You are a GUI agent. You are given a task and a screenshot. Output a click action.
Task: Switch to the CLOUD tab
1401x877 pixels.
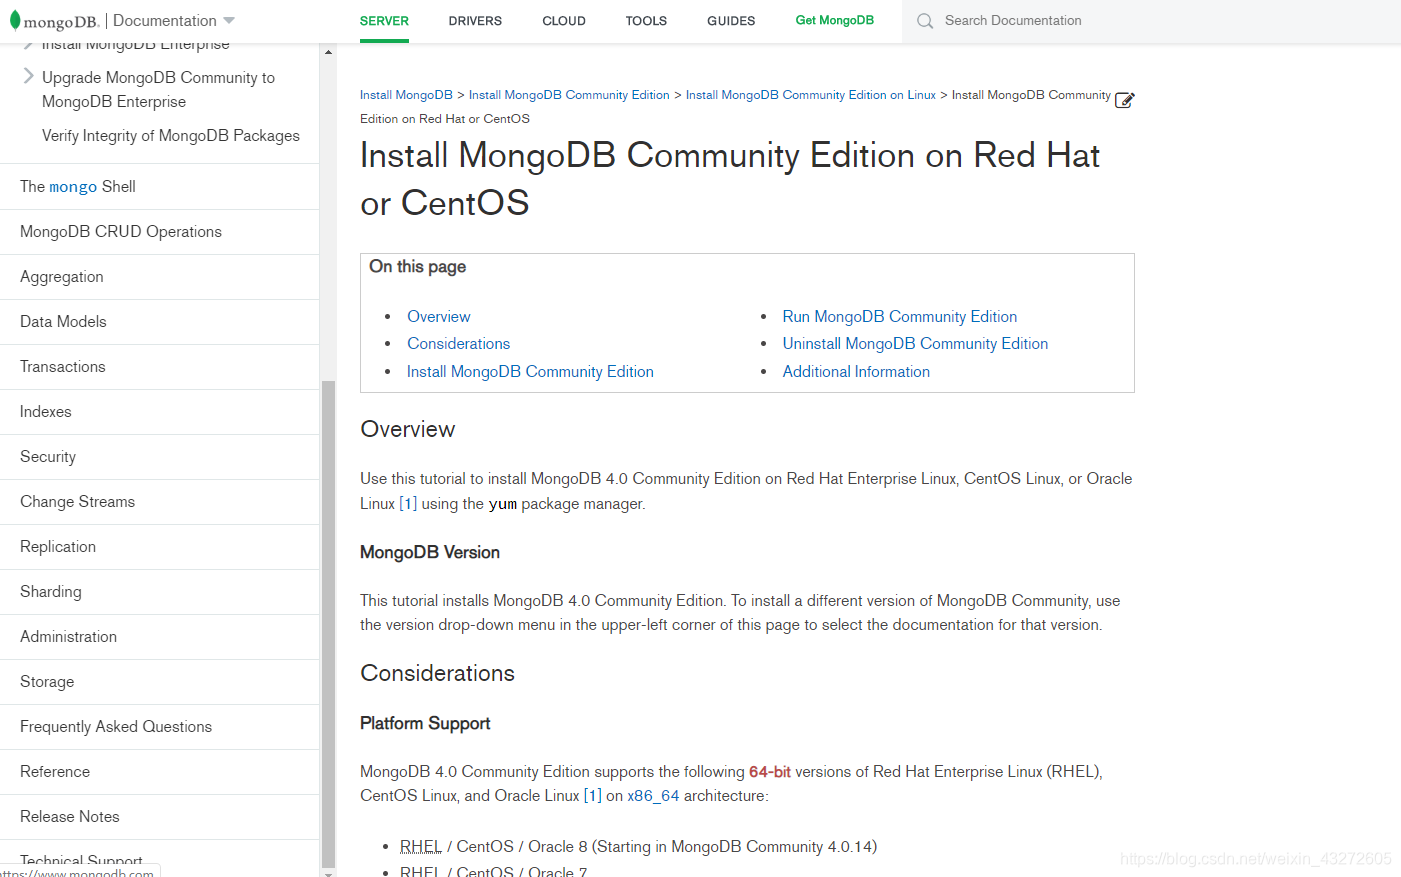tap(564, 21)
